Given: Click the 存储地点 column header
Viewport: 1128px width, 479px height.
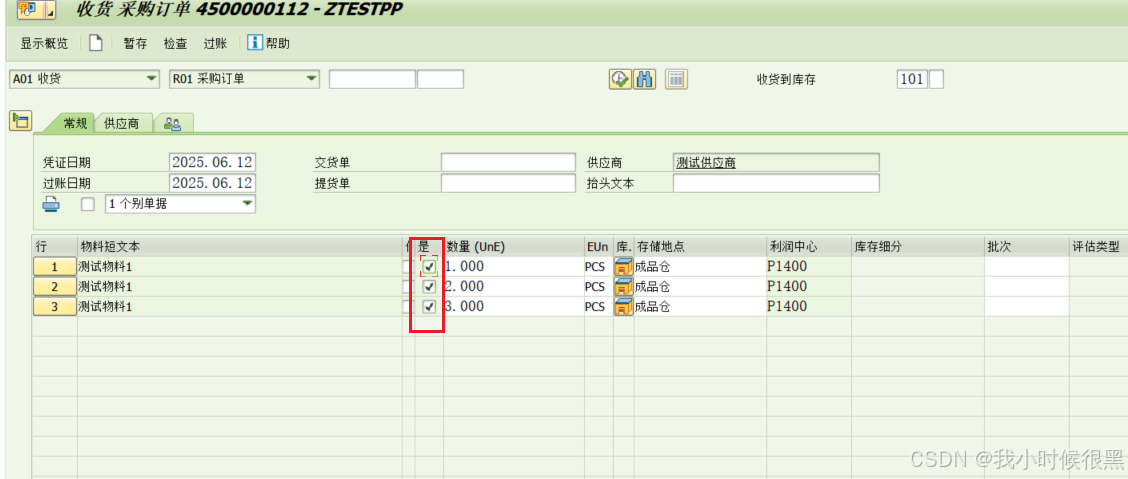Looking at the screenshot, I should (x=700, y=247).
